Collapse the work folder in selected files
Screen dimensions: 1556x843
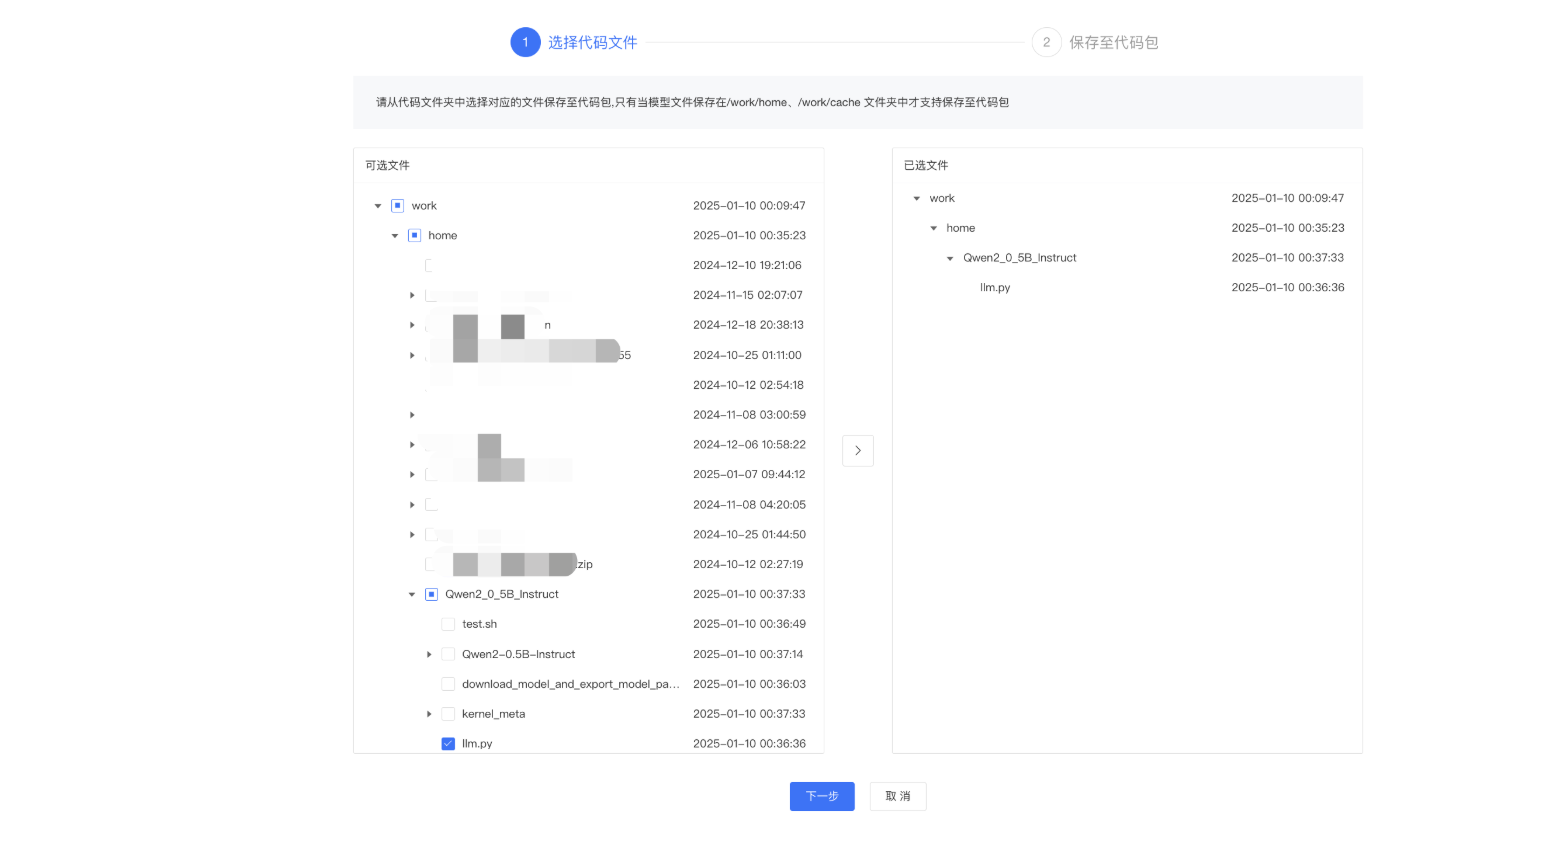click(916, 198)
